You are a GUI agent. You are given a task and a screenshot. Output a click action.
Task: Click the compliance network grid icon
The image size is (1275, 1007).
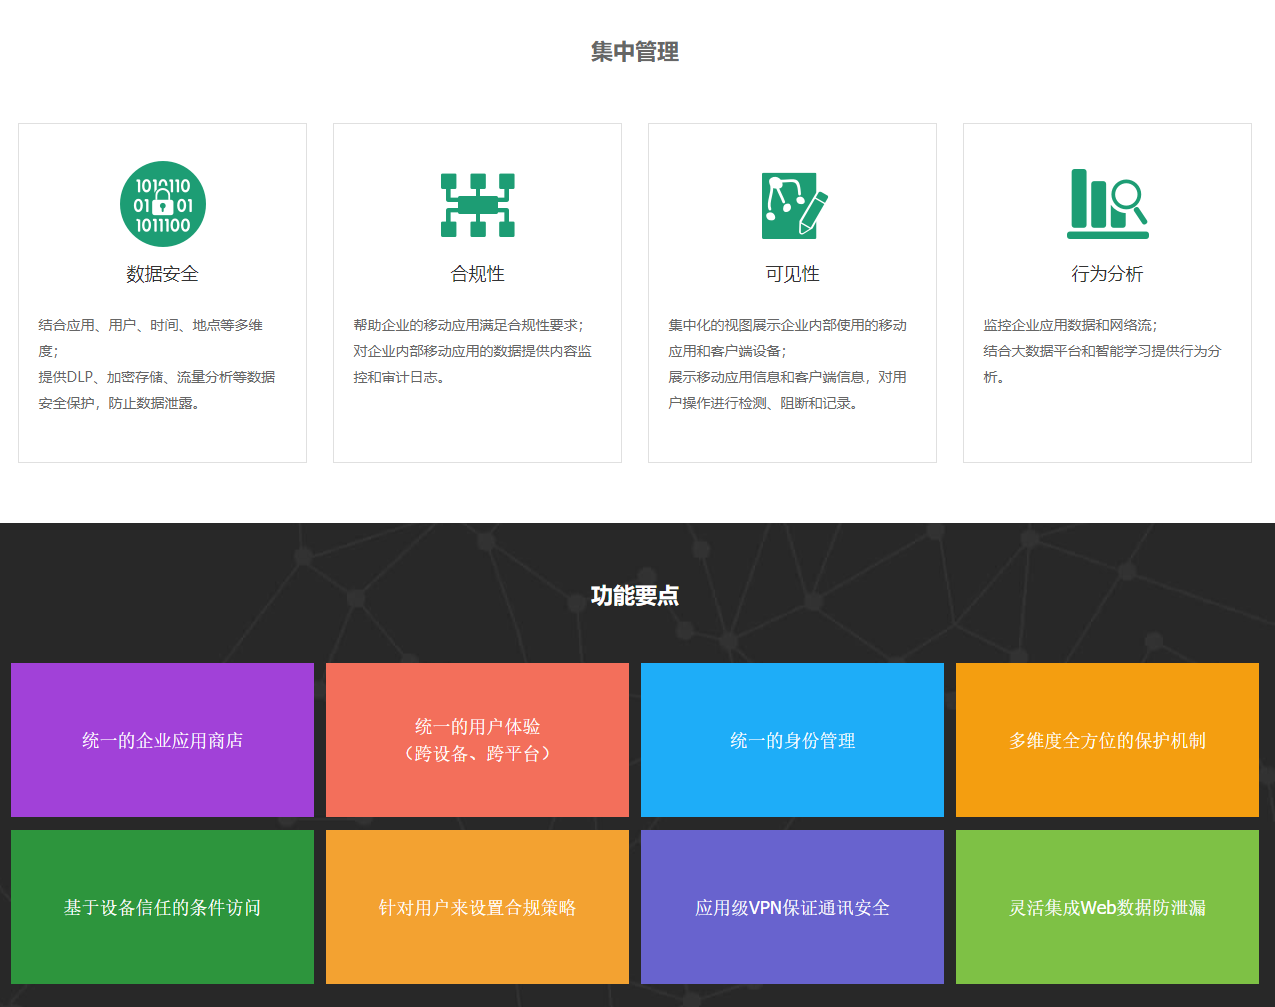click(477, 205)
